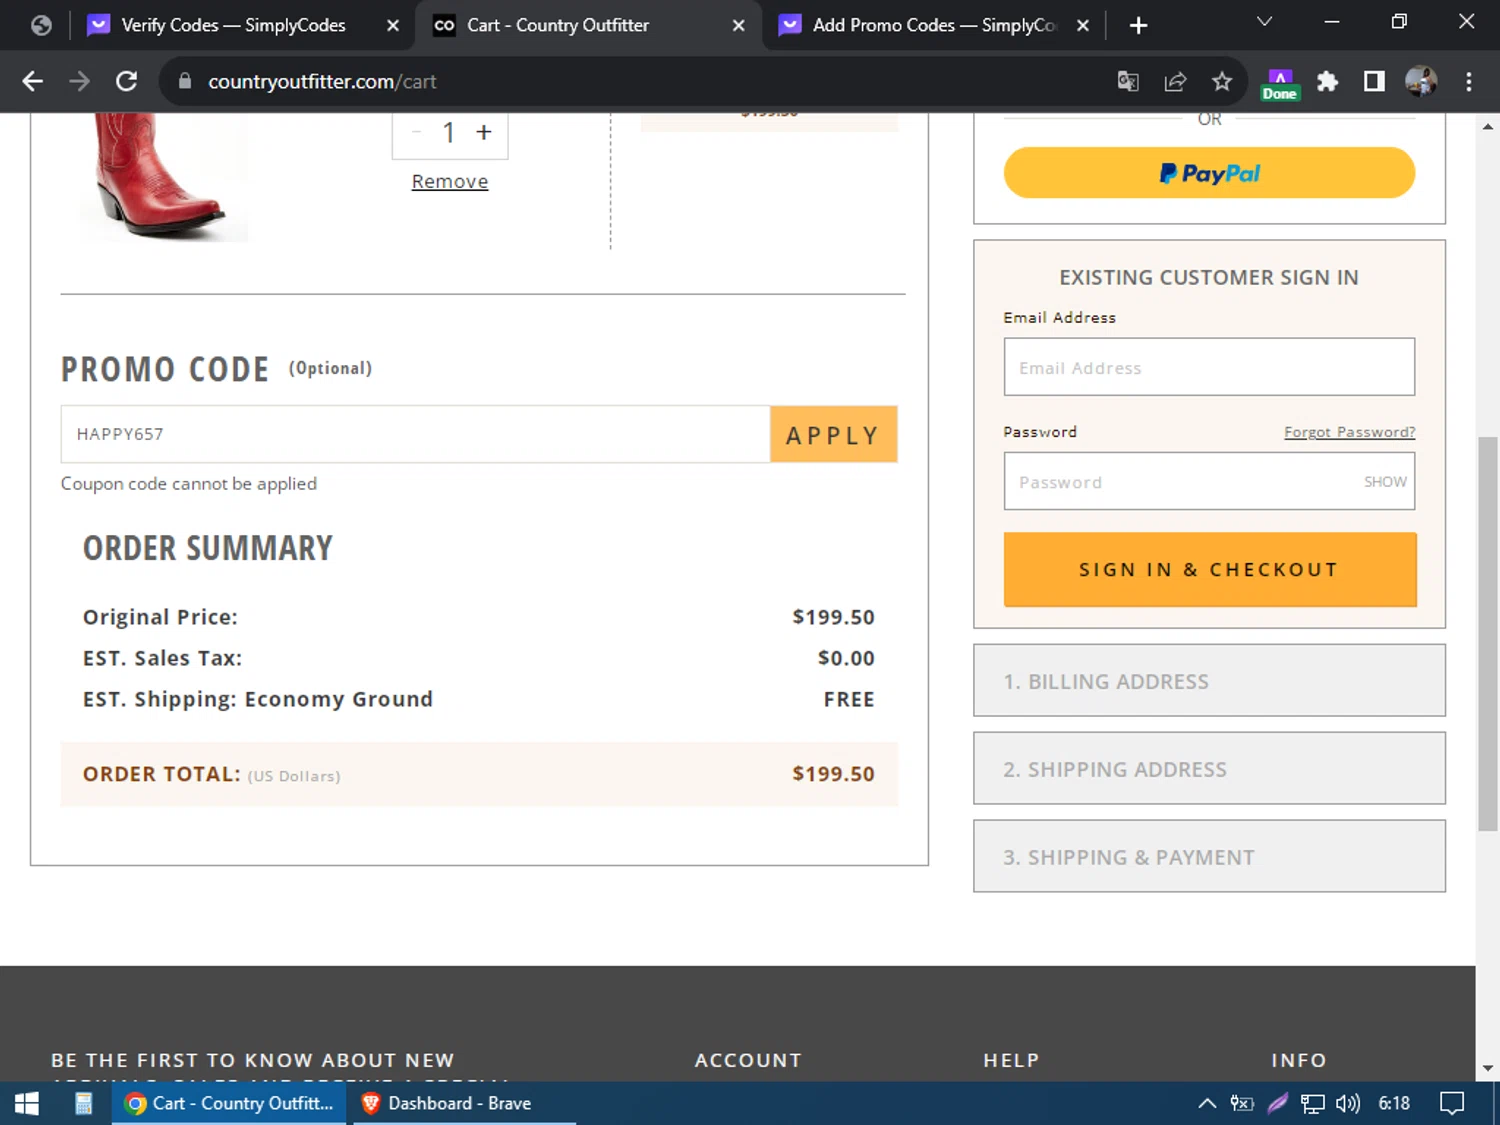Open network tray icon

(x=1312, y=1103)
